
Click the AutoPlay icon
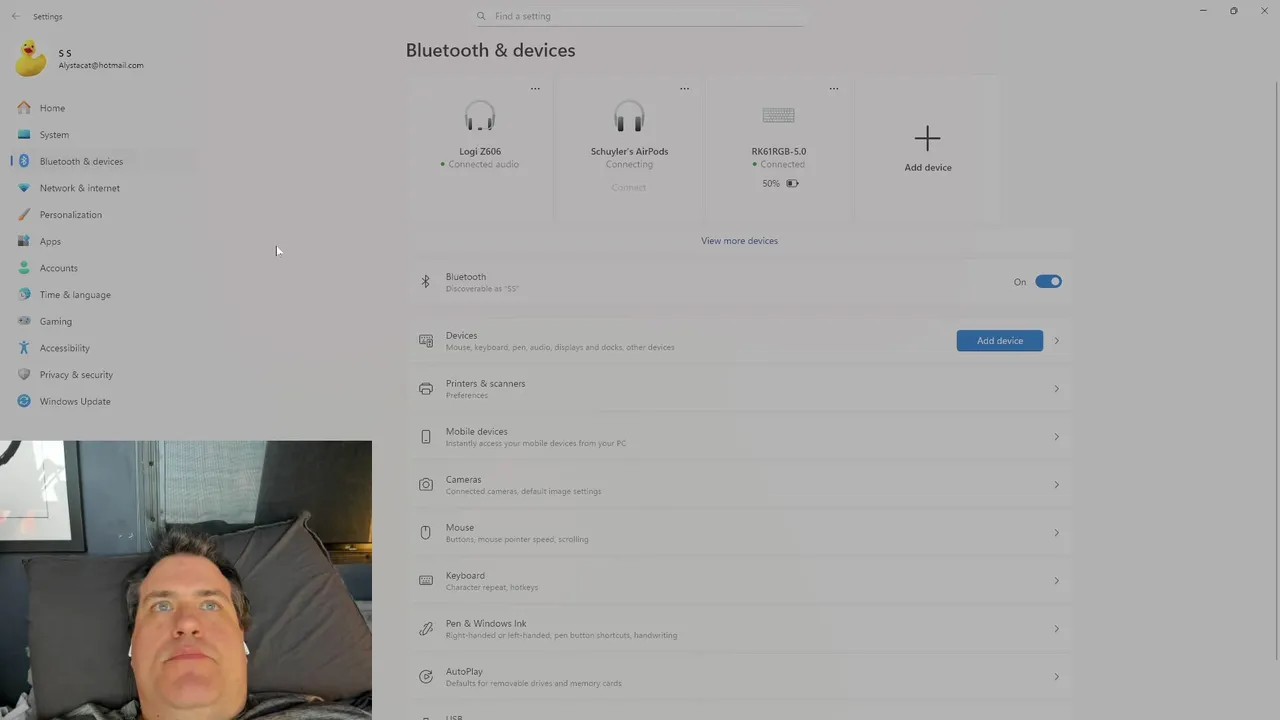click(426, 677)
